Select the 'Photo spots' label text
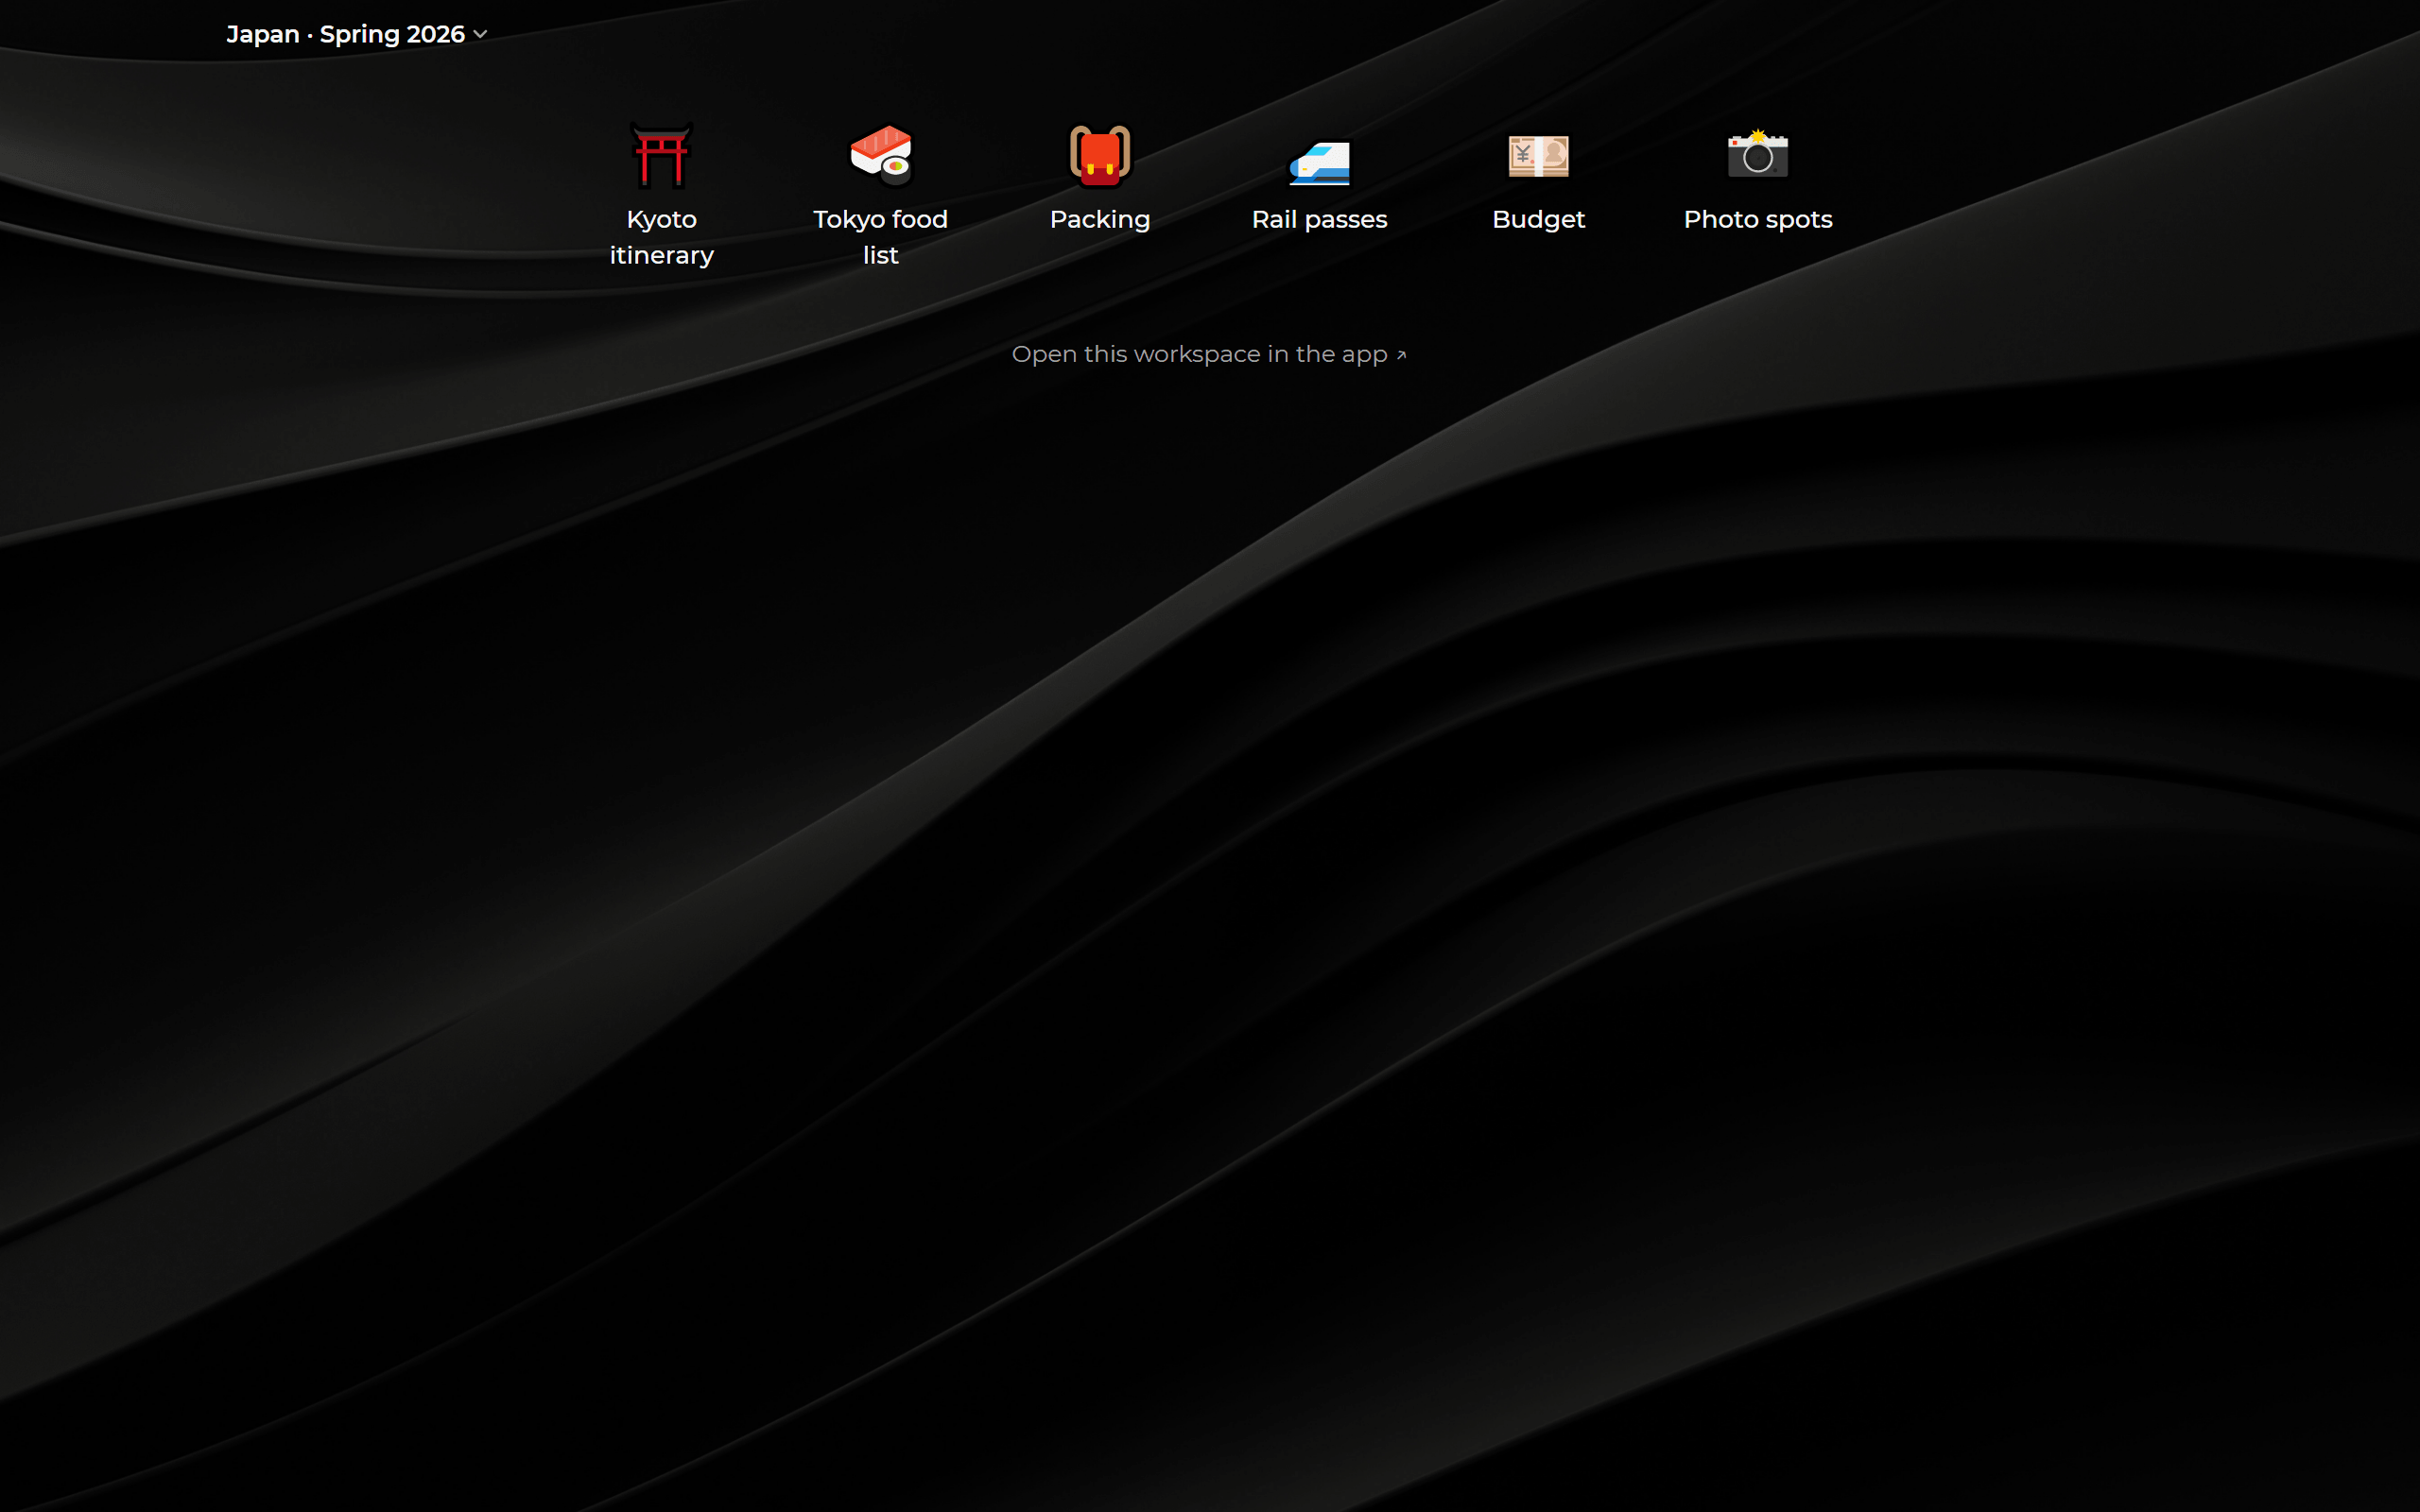 click(1757, 220)
